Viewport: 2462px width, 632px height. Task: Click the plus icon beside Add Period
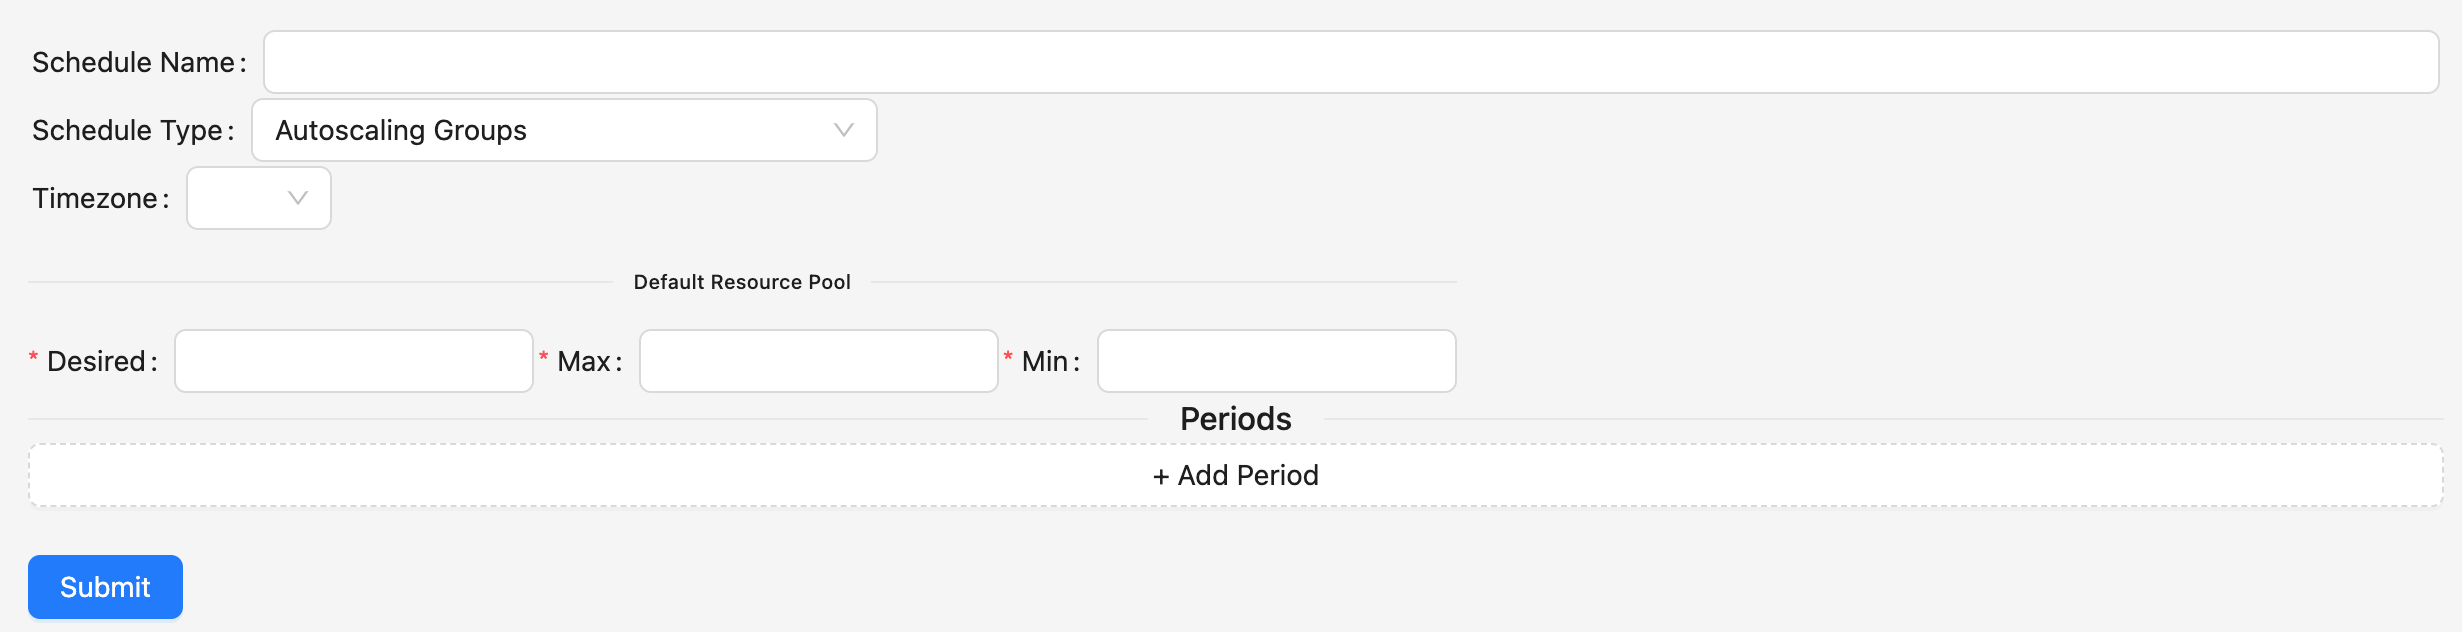1161,477
